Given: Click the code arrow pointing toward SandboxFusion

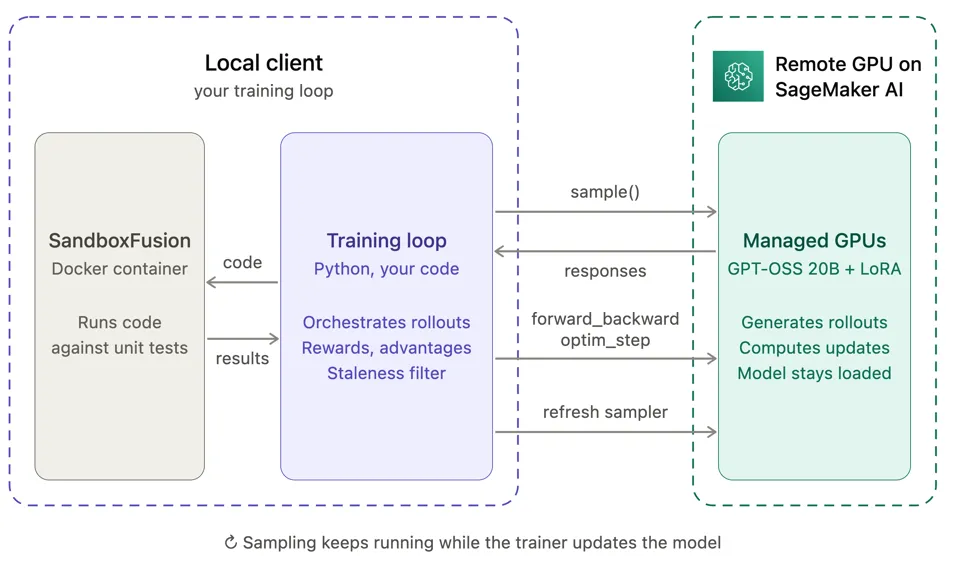Looking at the screenshot, I should tap(242, 282).
